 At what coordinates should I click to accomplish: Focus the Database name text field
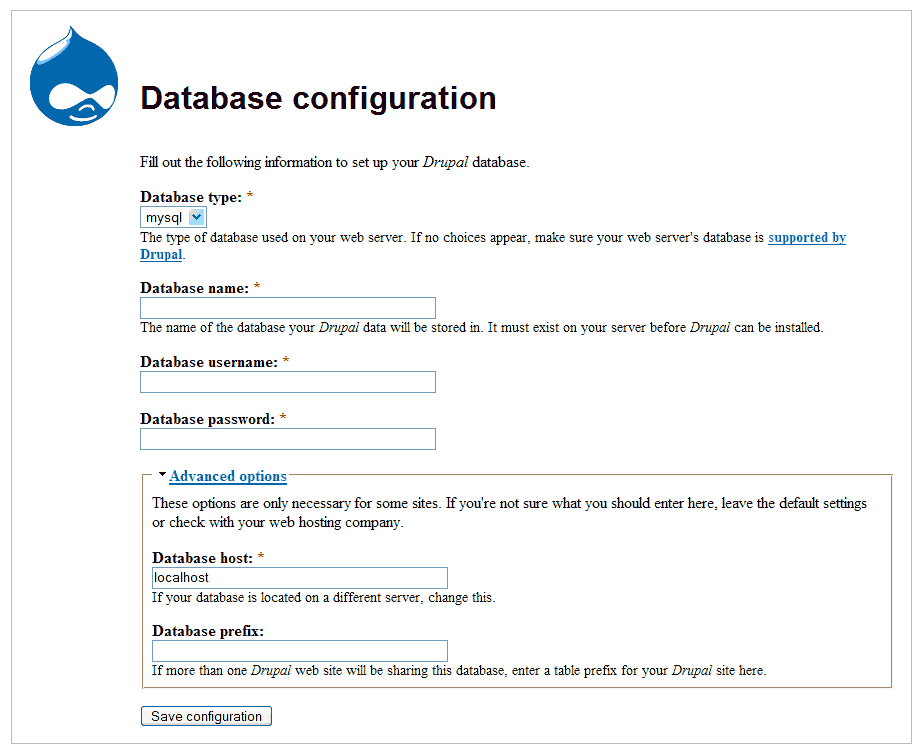tap(288, 308)
